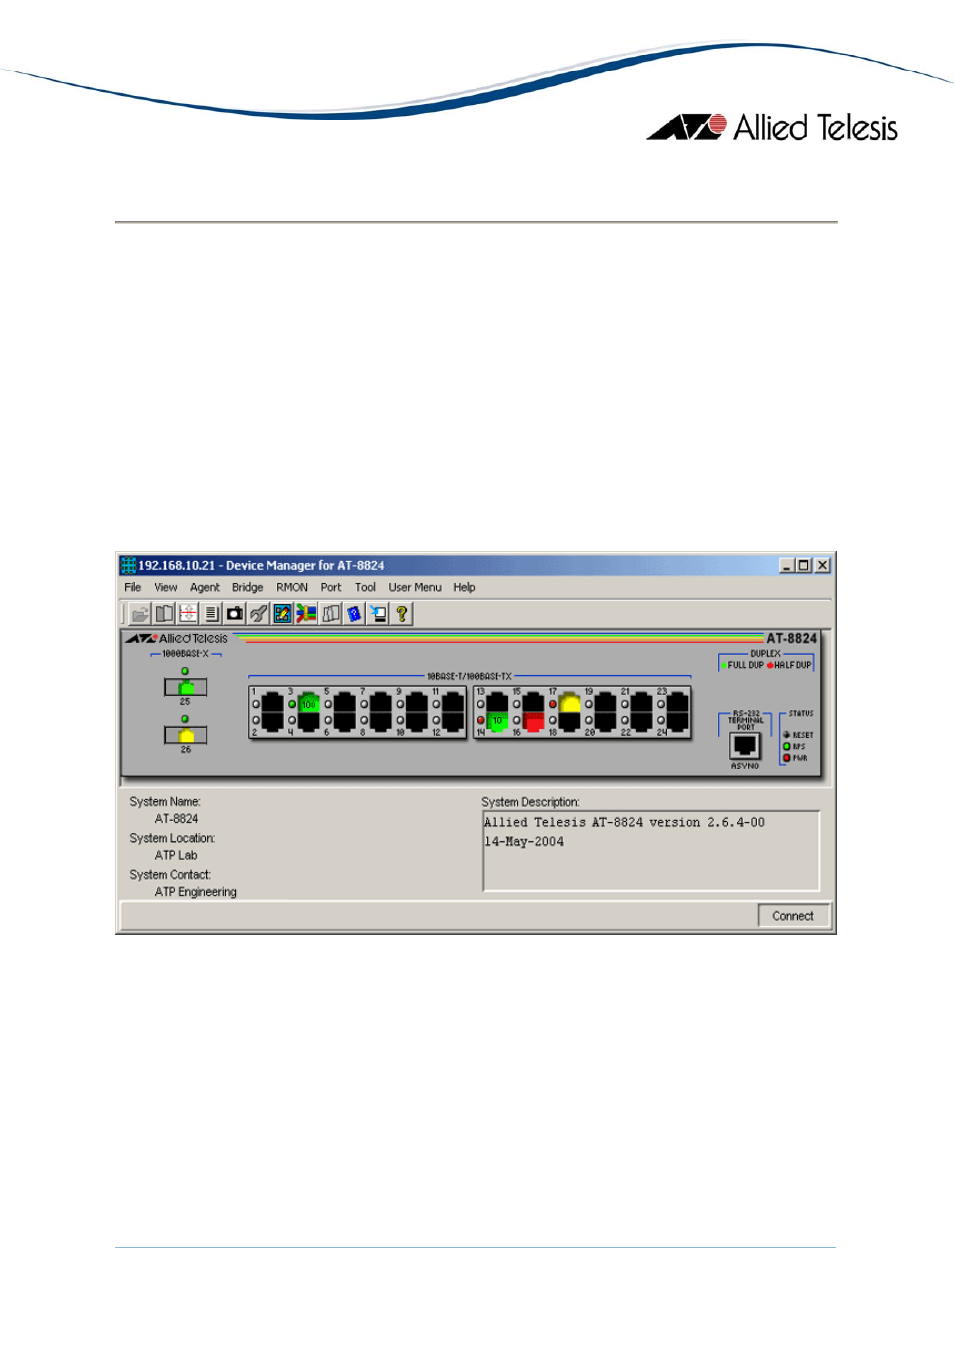Select the yellow port 17
Image resolution: width=954 pixels, height=1350 pixels.
[569, 702]
